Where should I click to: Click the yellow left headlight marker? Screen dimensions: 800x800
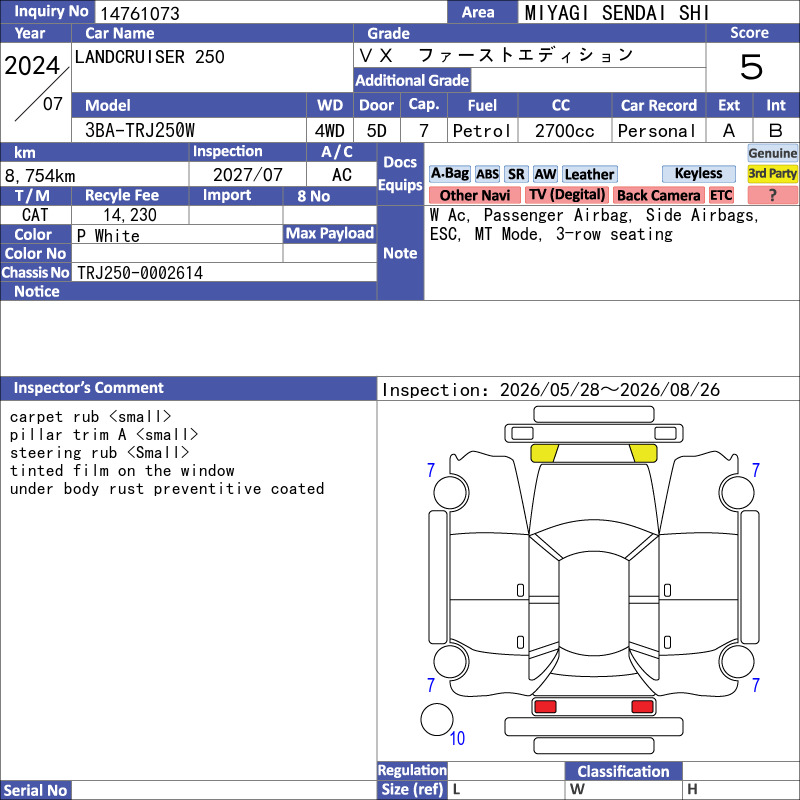click(544, 453)
